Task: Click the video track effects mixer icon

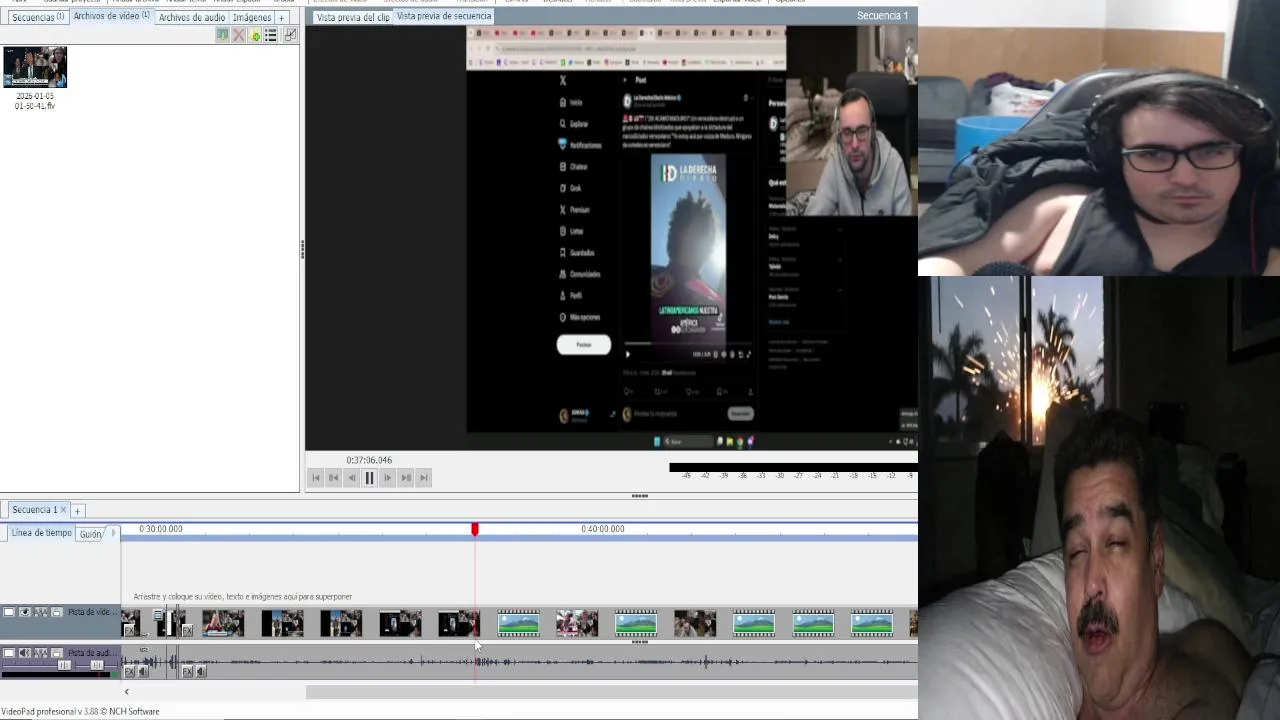Action: 41,612
